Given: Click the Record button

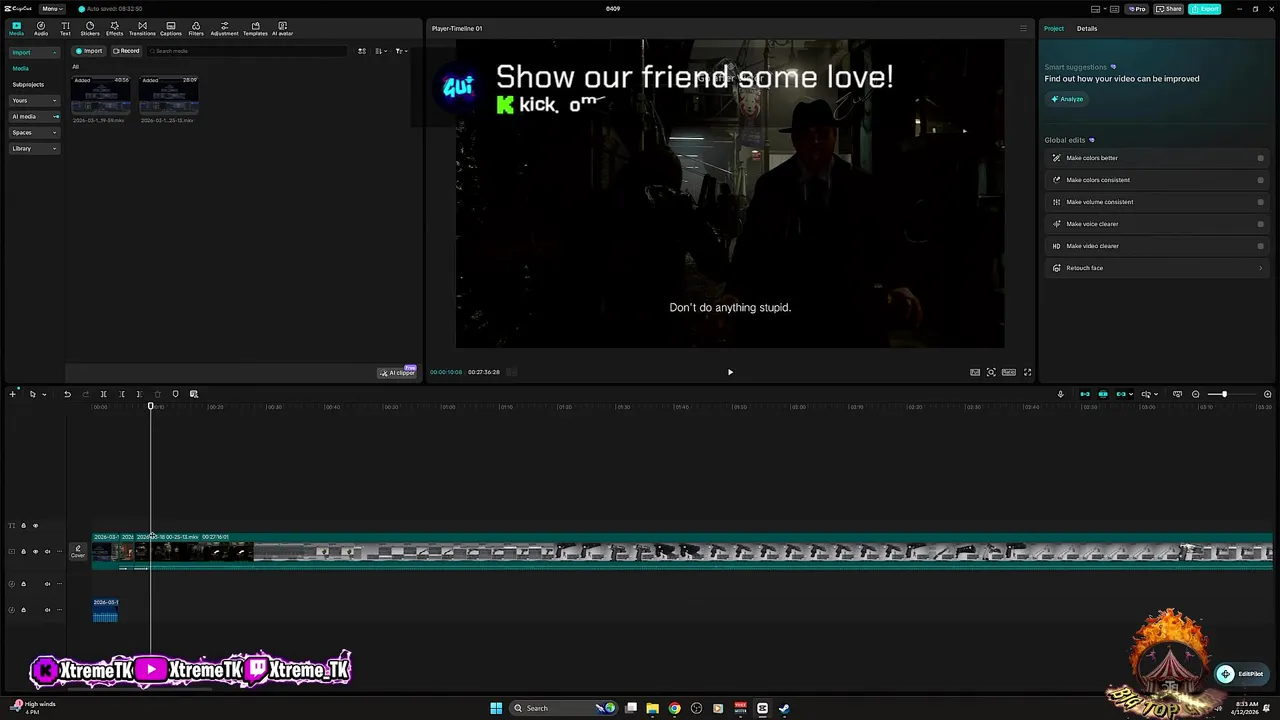Looking at the screenshot, I should click(126, 51).
